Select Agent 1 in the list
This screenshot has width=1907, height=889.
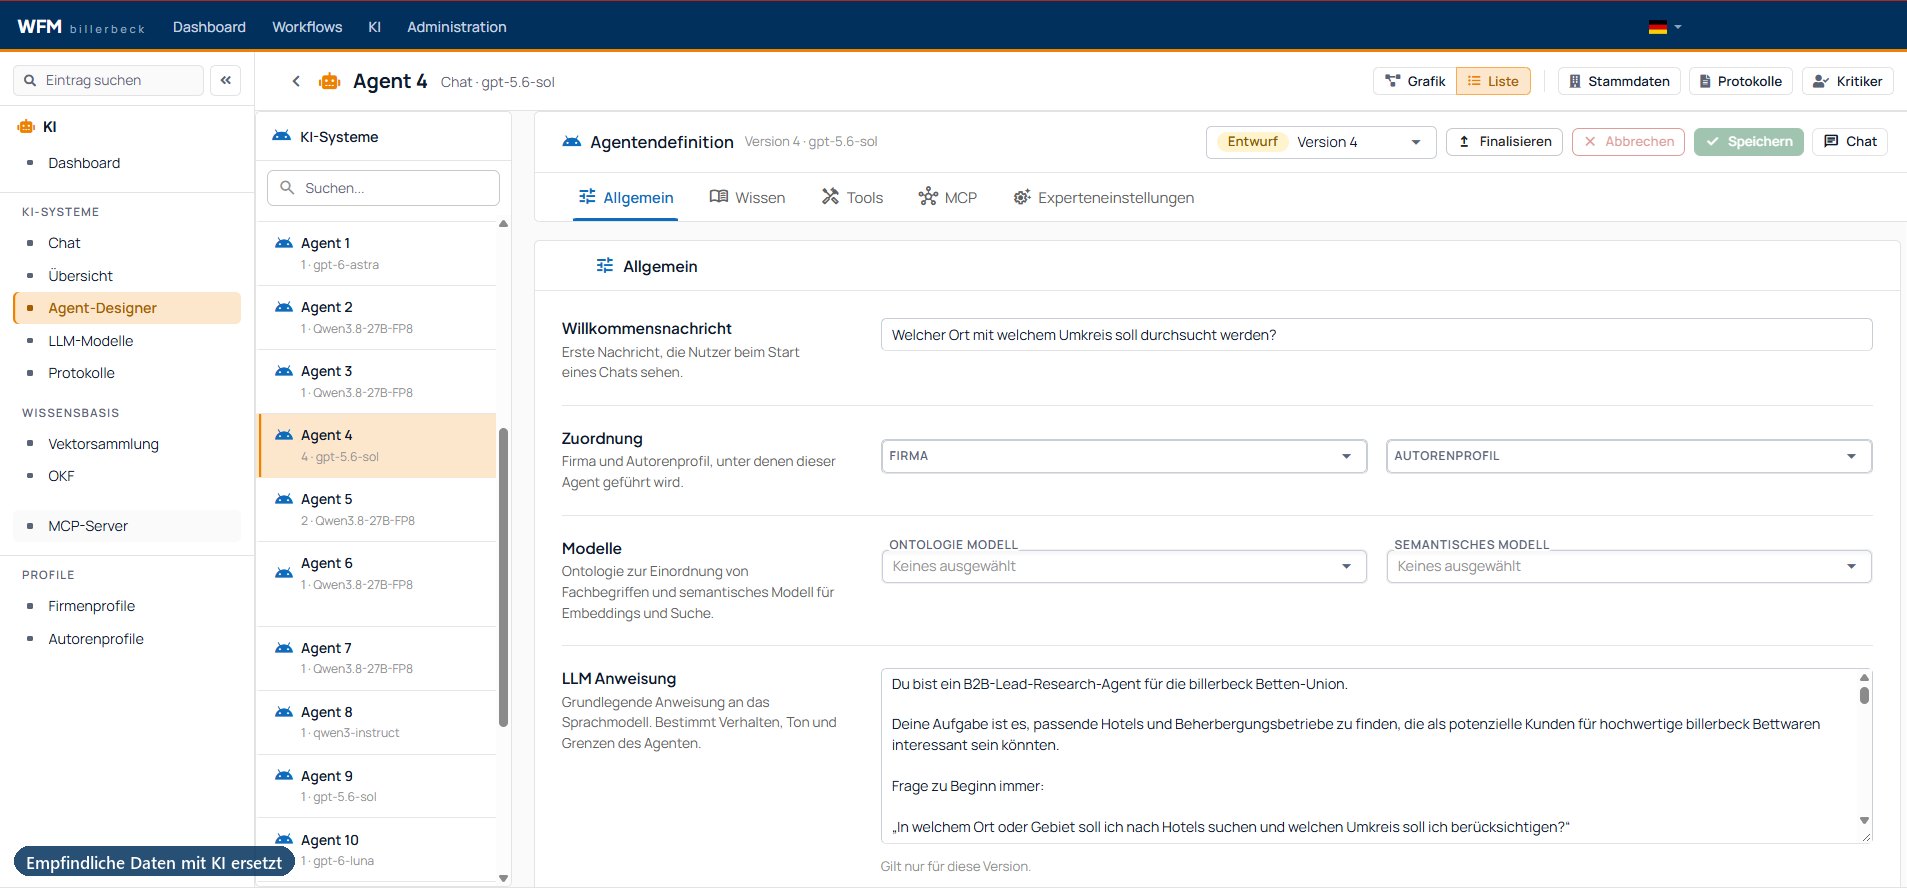(376, 253)
